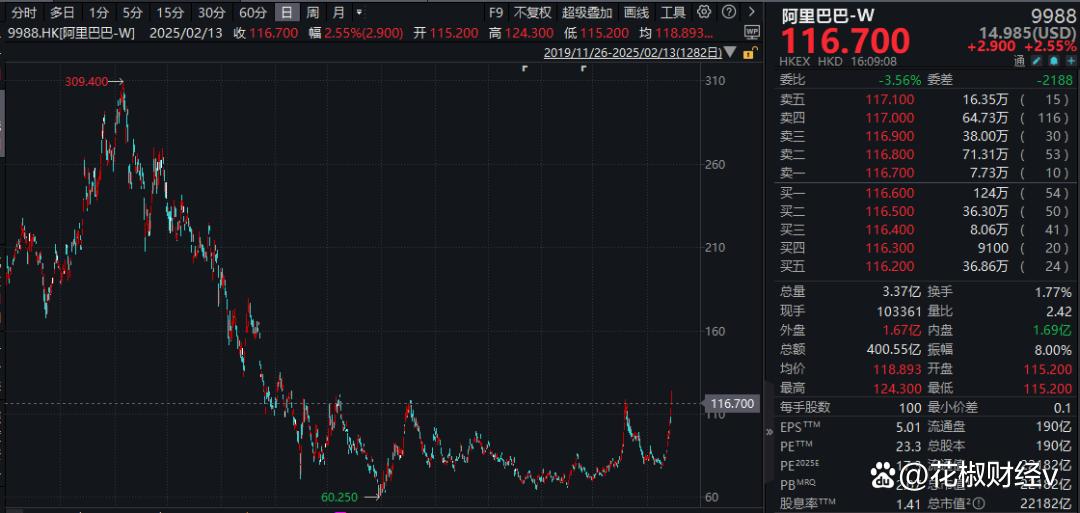
Task: Click info icon next to 总市值
Action: [x=979, y=504]
